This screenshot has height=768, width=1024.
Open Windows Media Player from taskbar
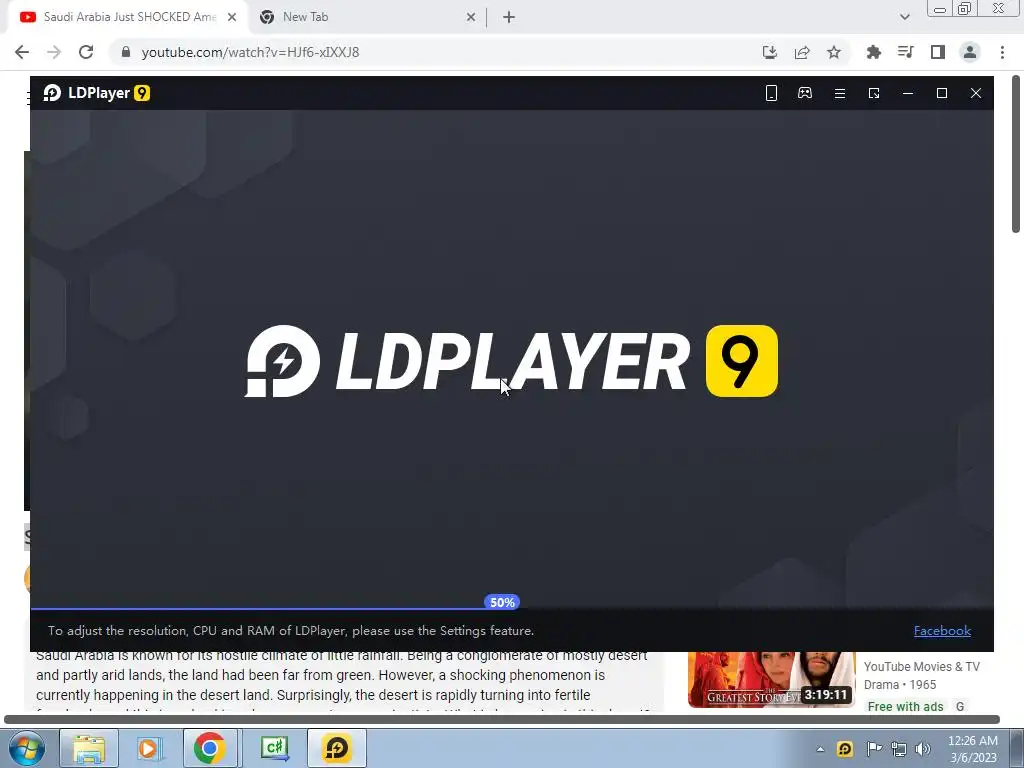tap(149, 748)
